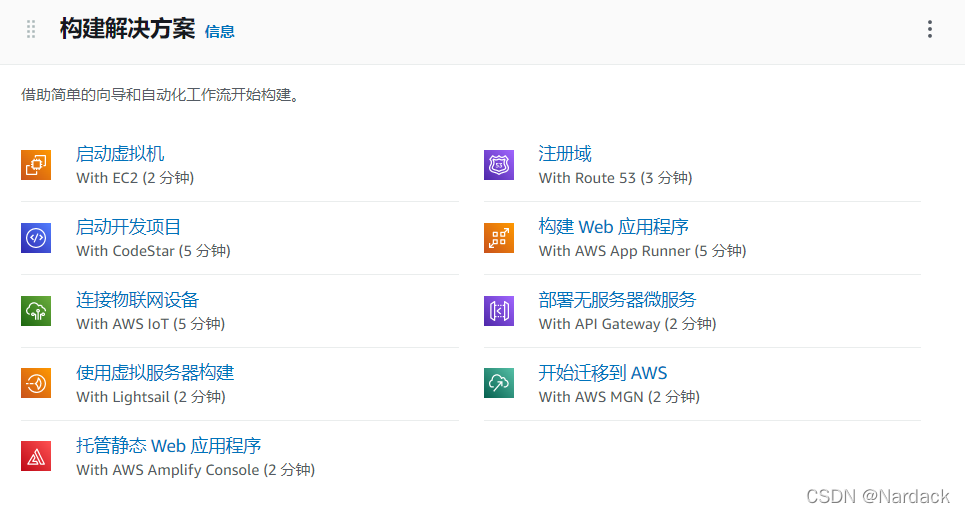The image size is (965, 513).
Task: Click the text 'With AWS App Runner (5 分钟)'
Action: click(x=643, y=251)
